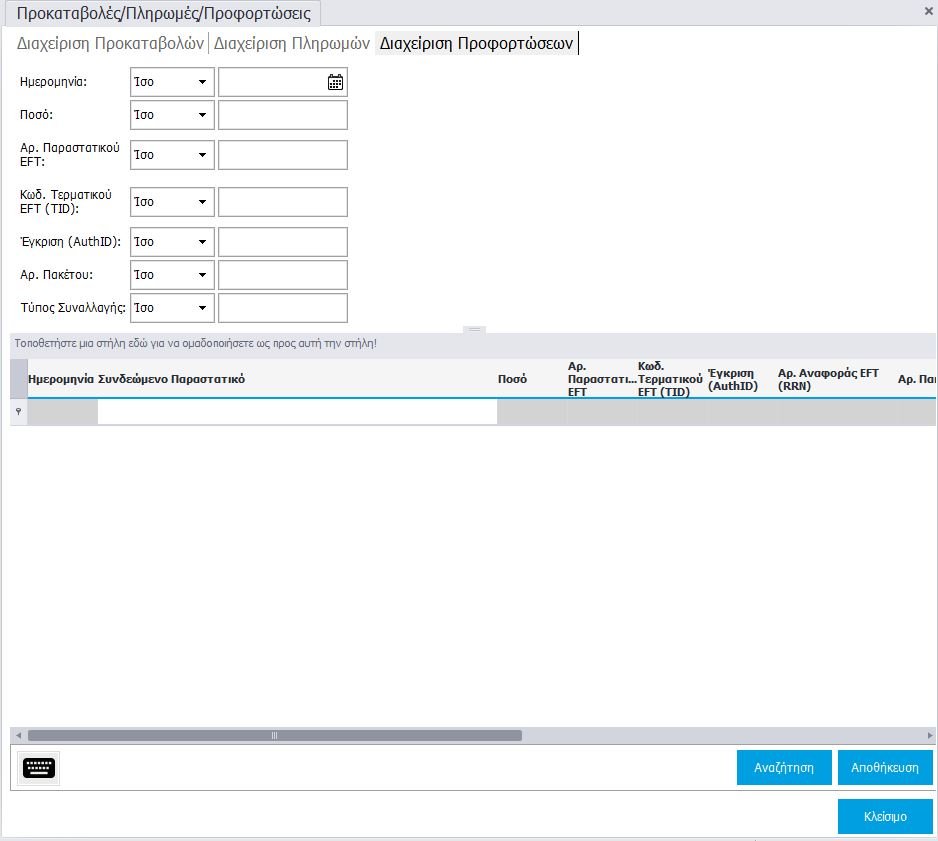The width and height of the screenshot is (938, 841).
Task: Select the Διαχείριση Προφορτώσεων tab
Action: (x=476, y=44)
